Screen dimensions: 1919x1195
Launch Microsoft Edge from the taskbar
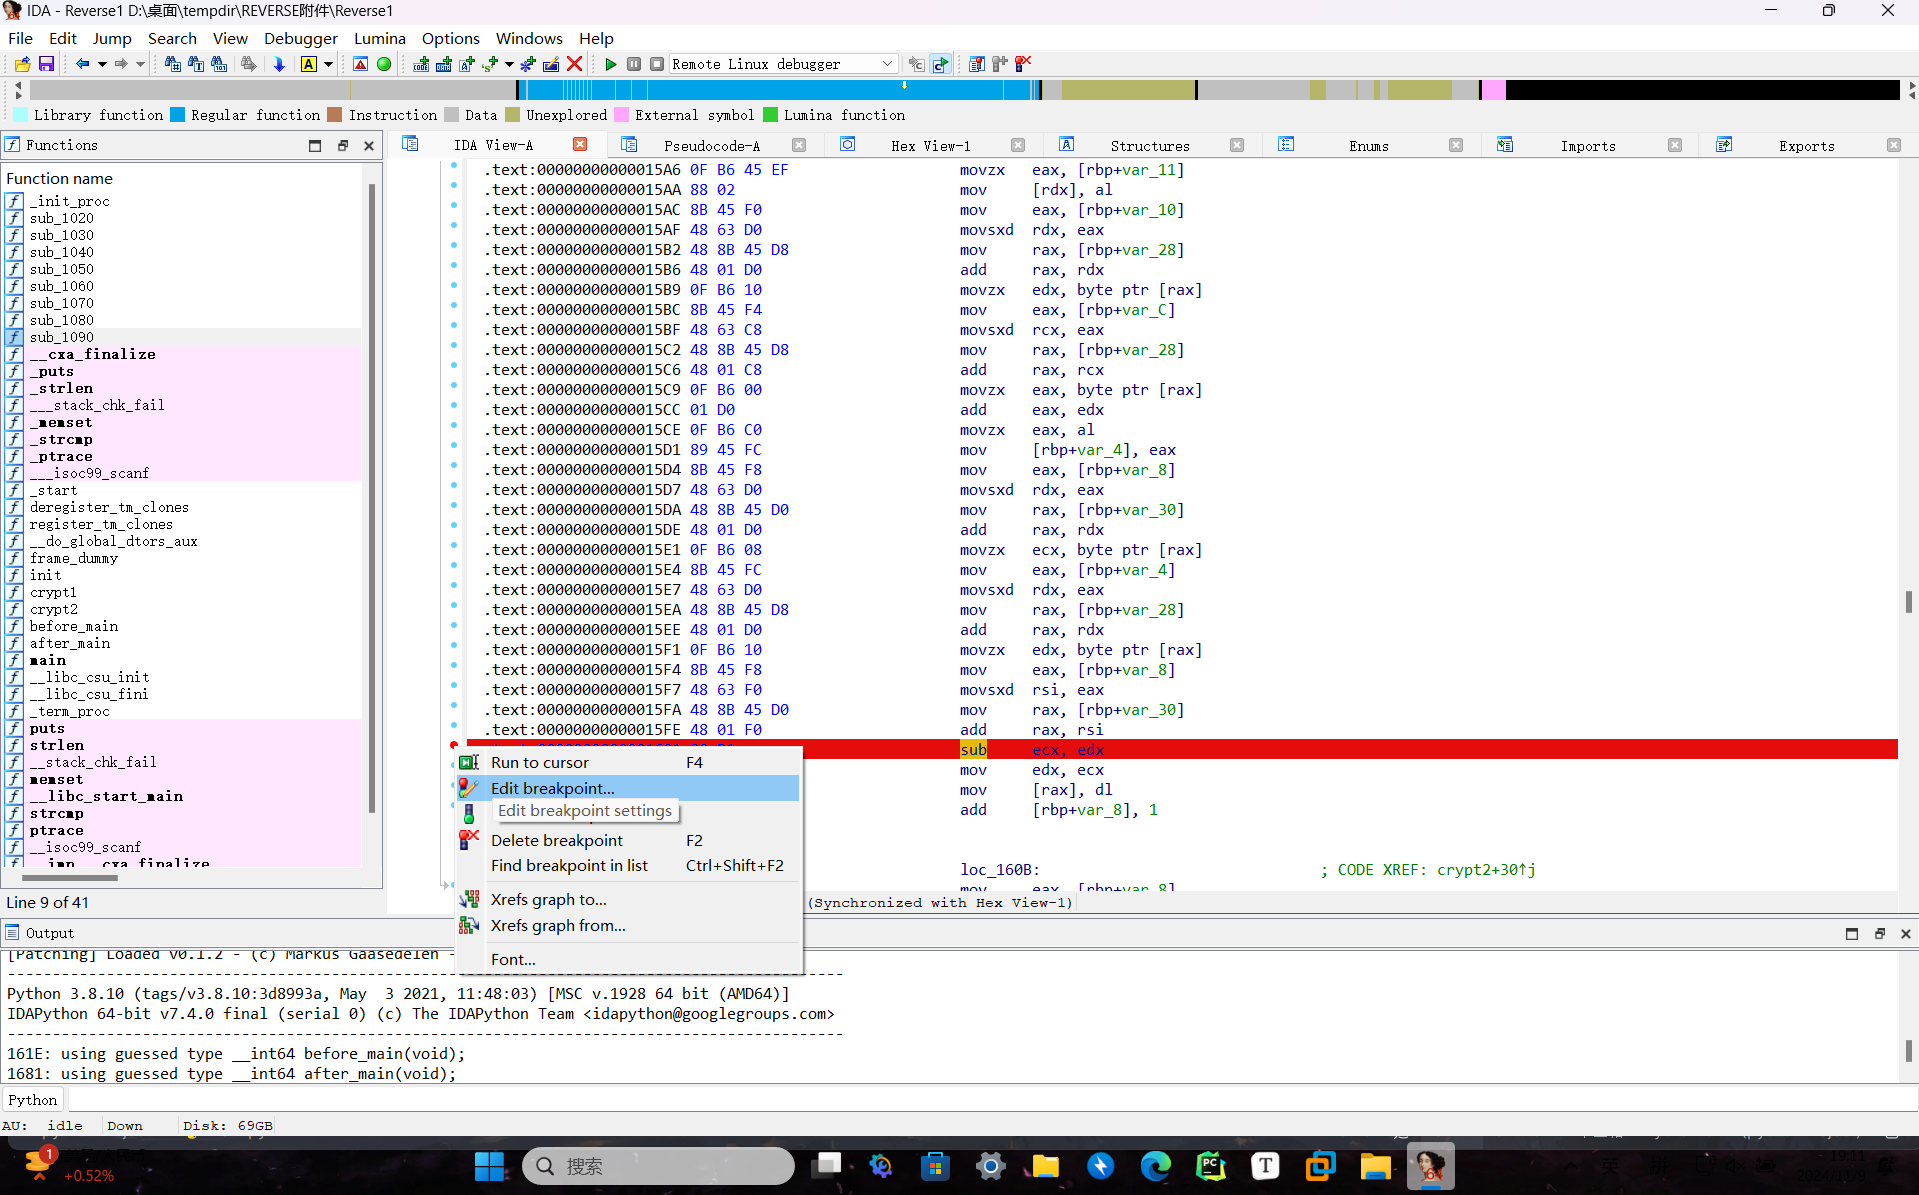coord(1155,1166)
